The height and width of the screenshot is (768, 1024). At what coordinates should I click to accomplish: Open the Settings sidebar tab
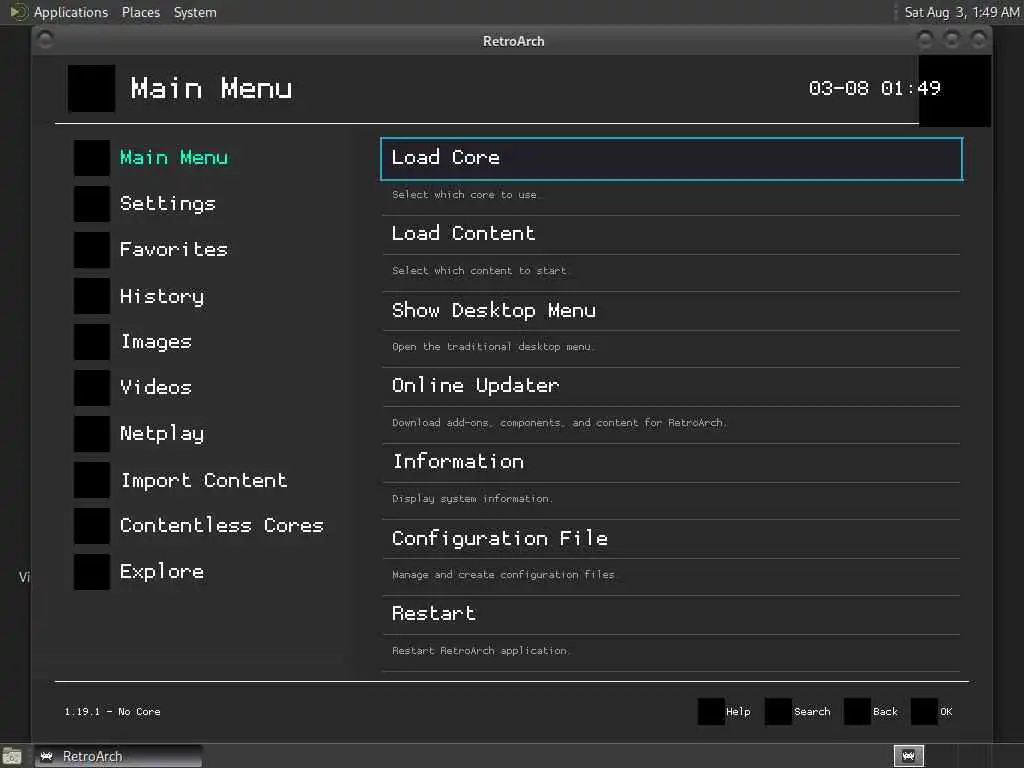(168, 204)
